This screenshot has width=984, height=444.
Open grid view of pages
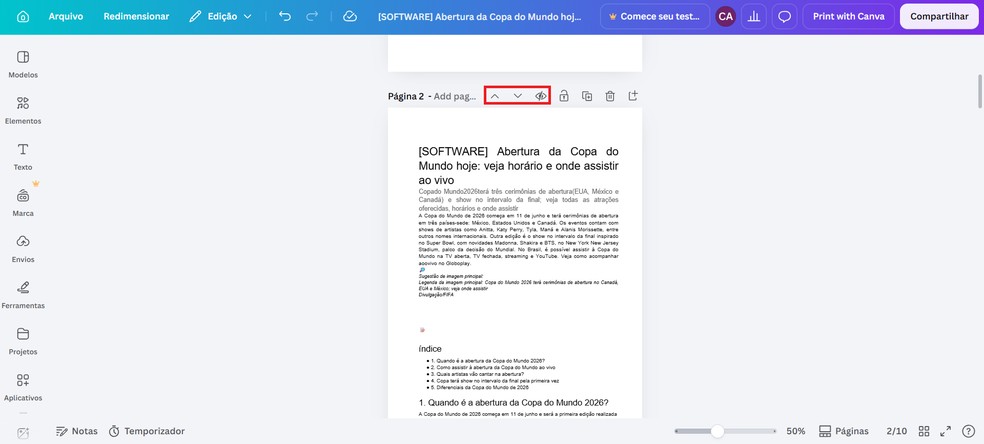pos(924,431)
